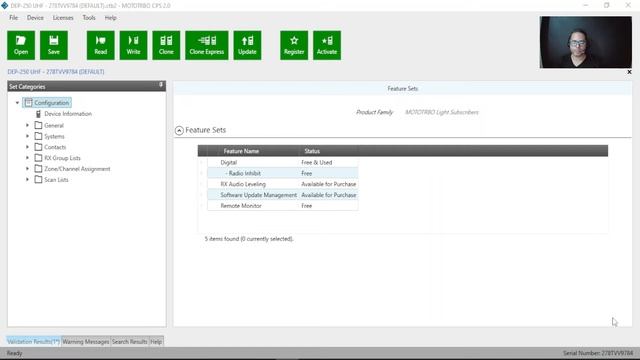
Task: Click Remote Monitor 'Free' status cell
Action: (307, 206)
